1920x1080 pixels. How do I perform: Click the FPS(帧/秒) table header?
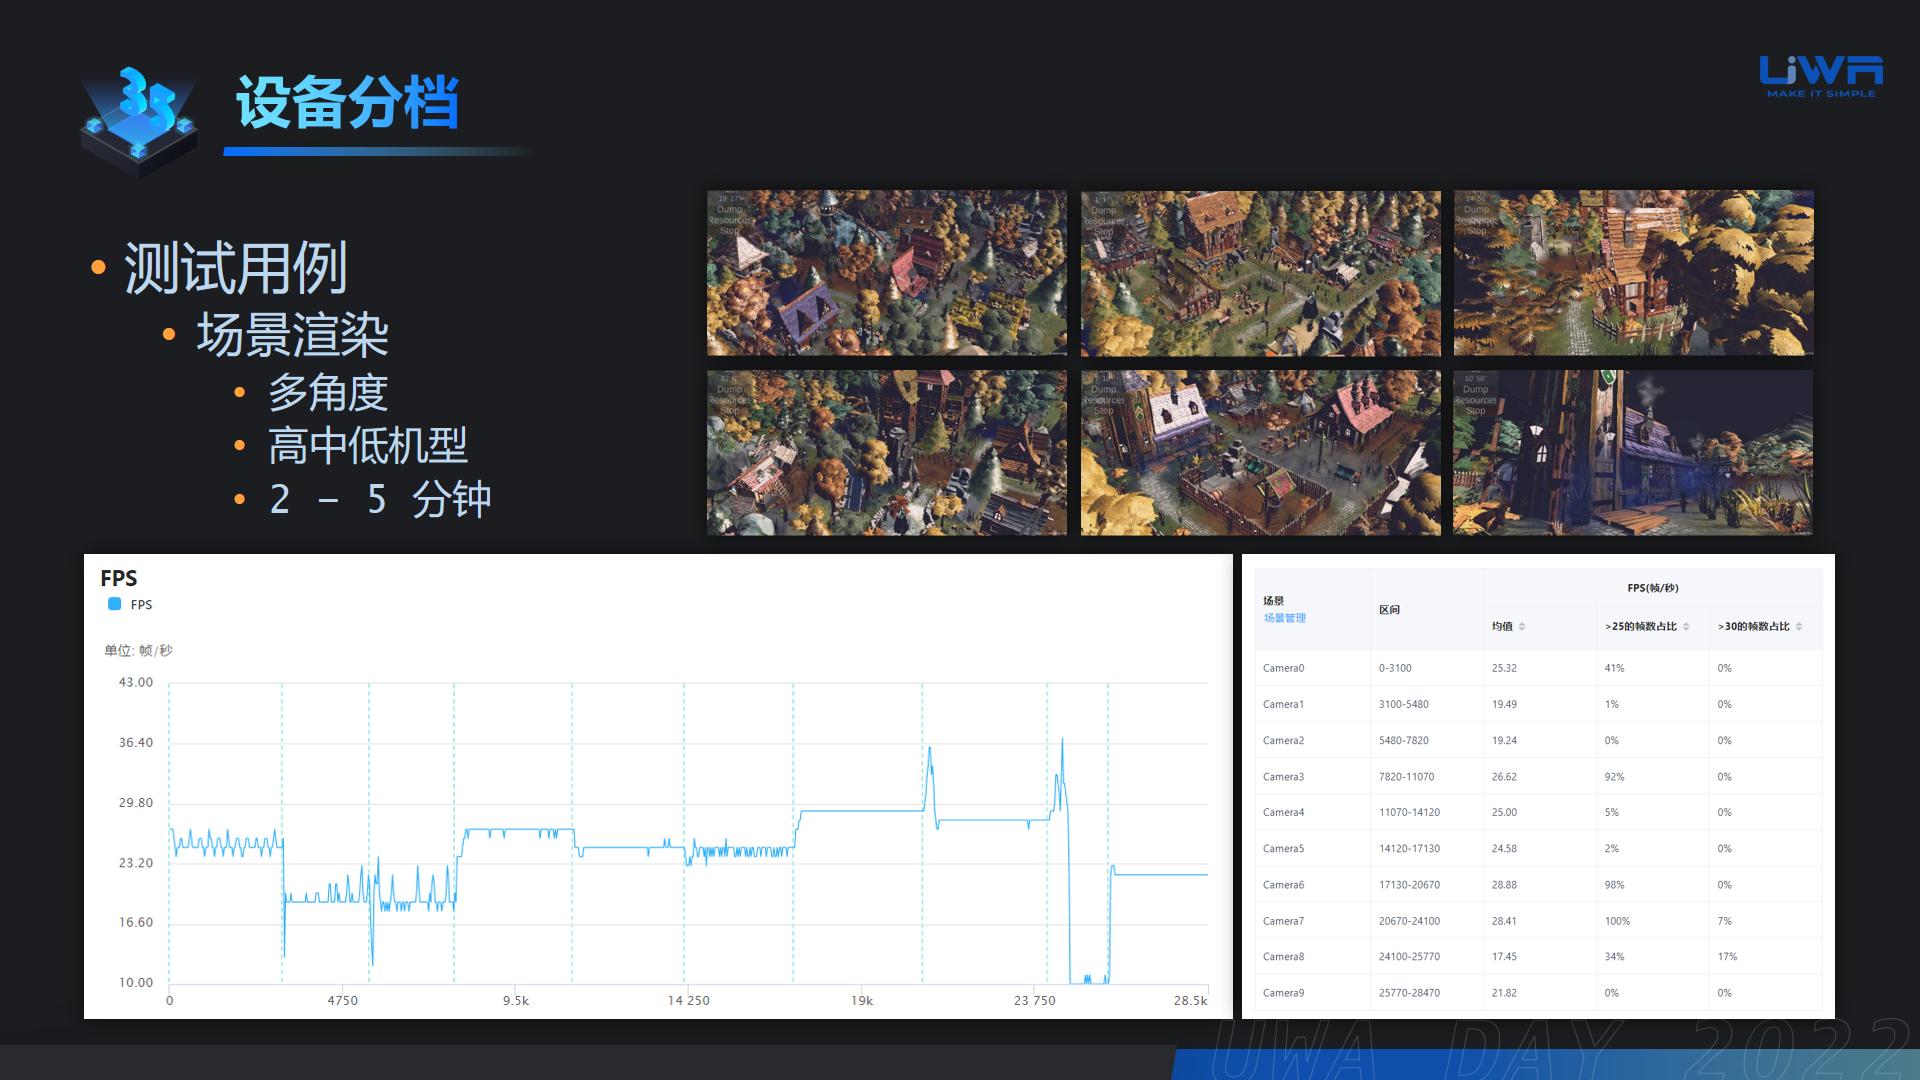coord(1653,588)
